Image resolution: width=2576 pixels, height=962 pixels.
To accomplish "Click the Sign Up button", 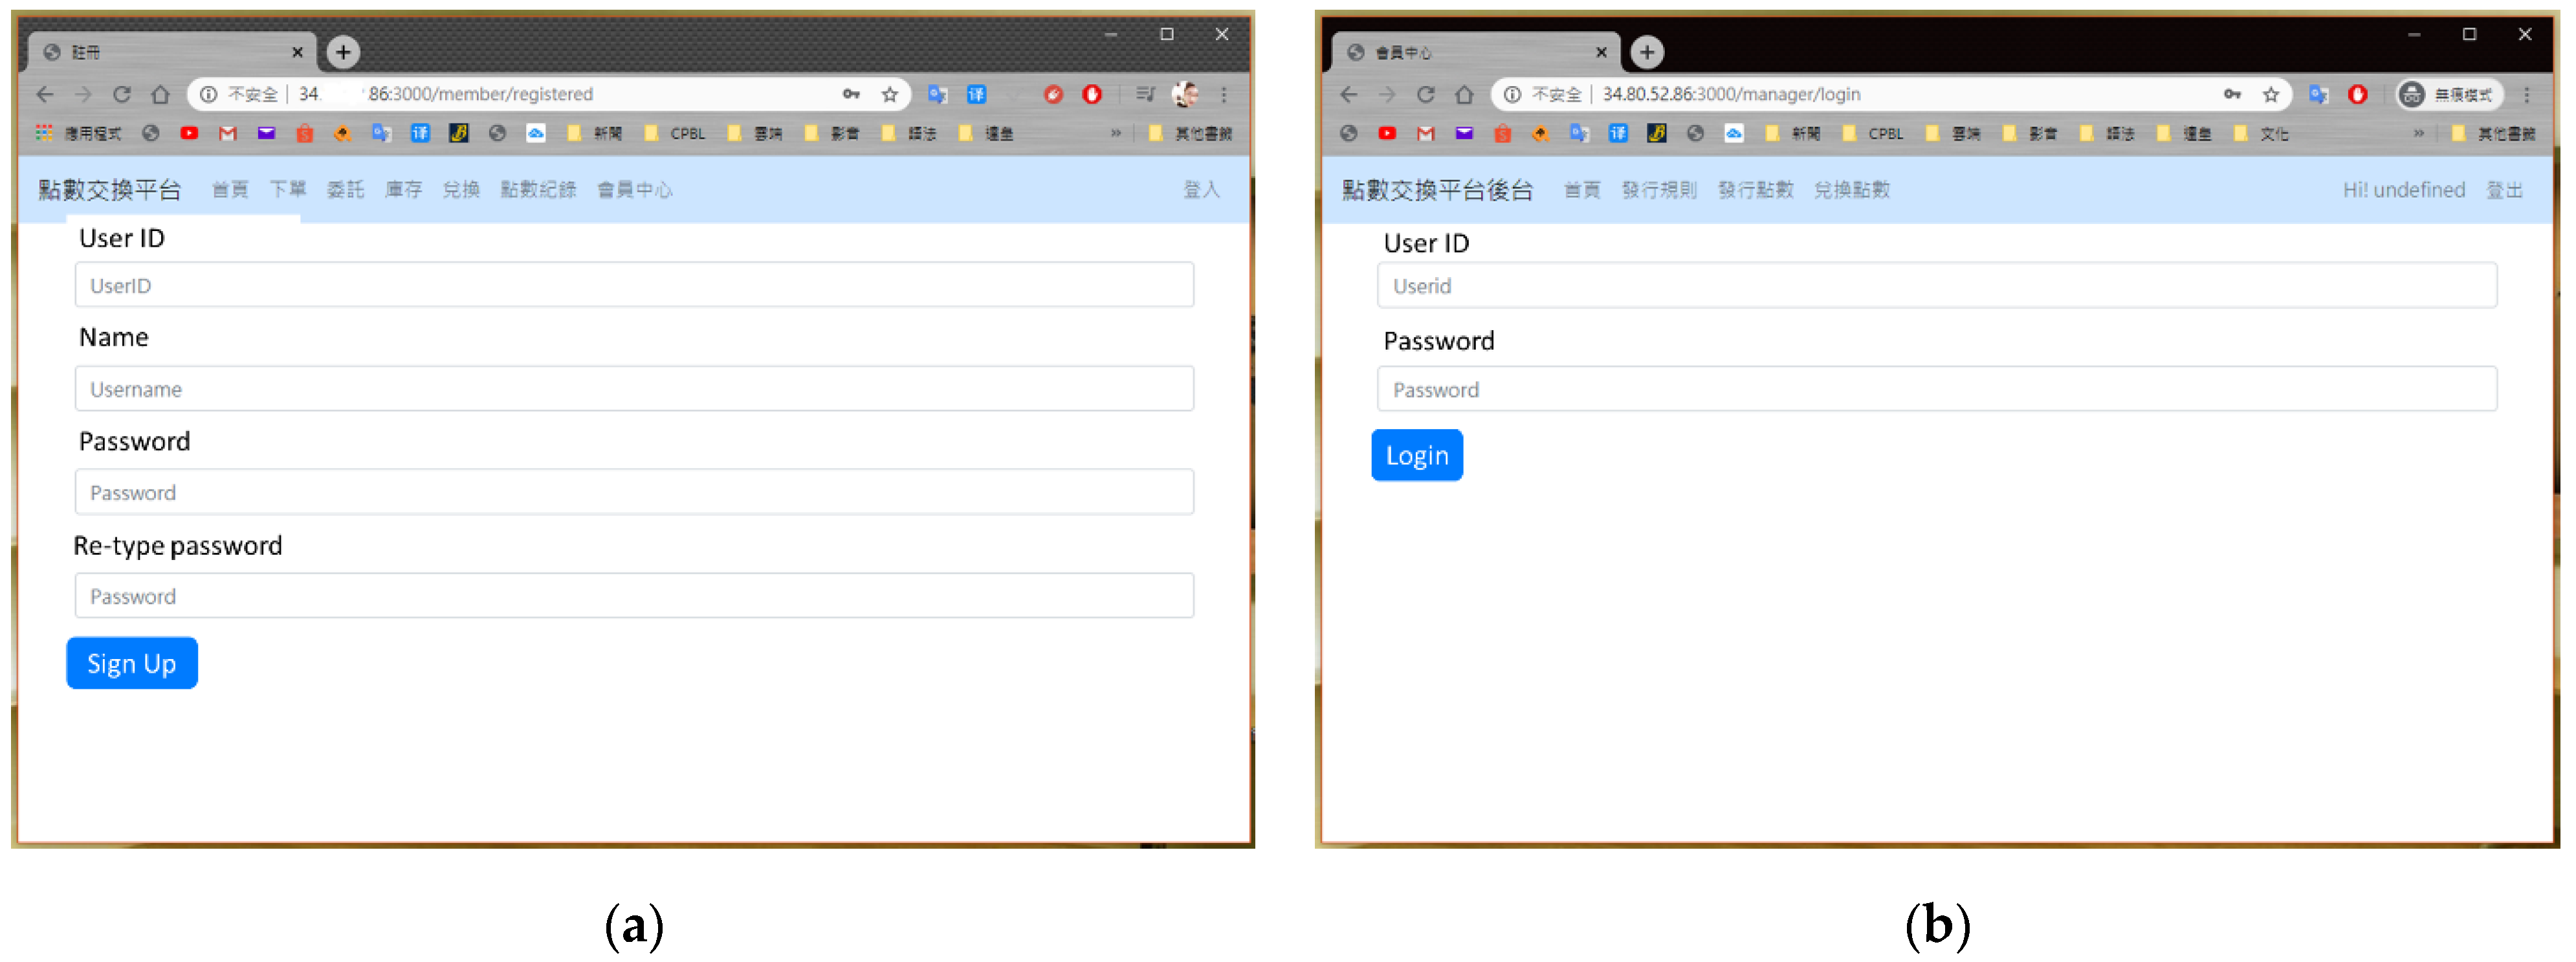I will pyautogui.click(x=132, y=663).
